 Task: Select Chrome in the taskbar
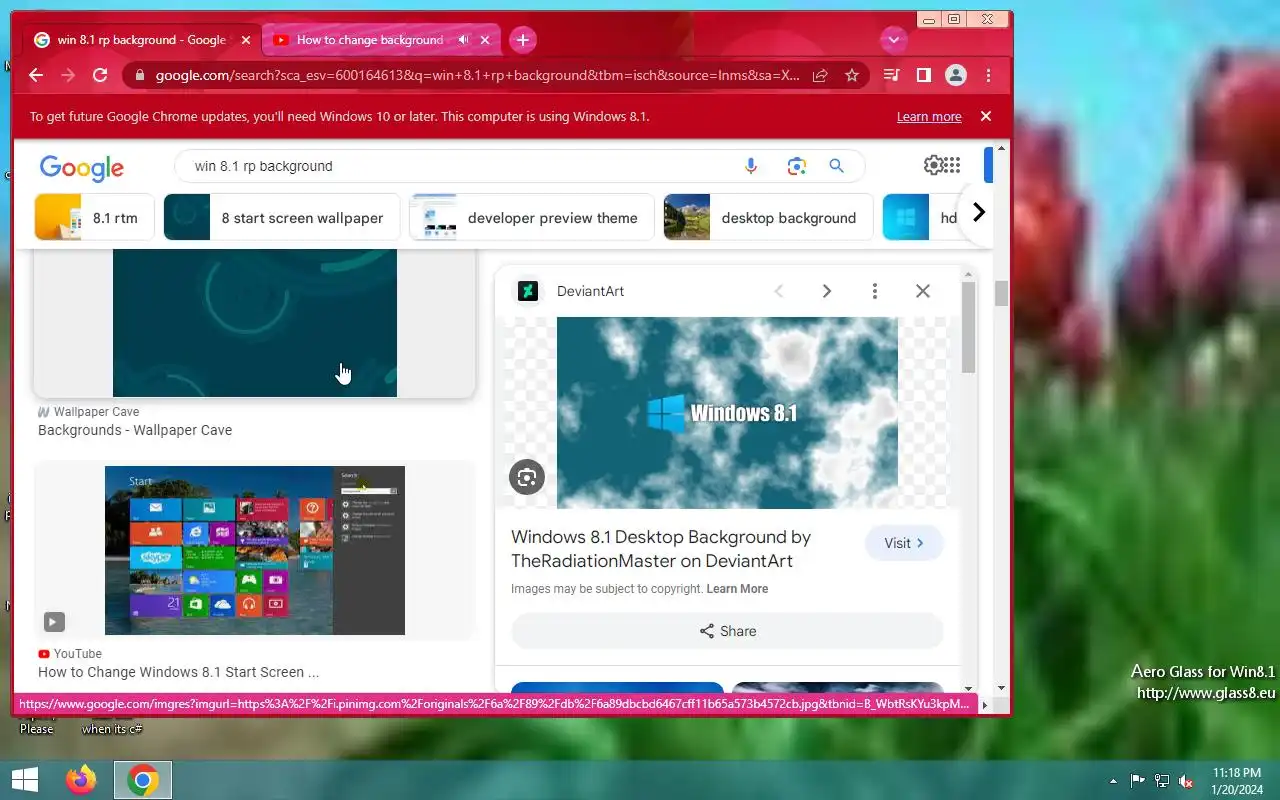[143, 780]
